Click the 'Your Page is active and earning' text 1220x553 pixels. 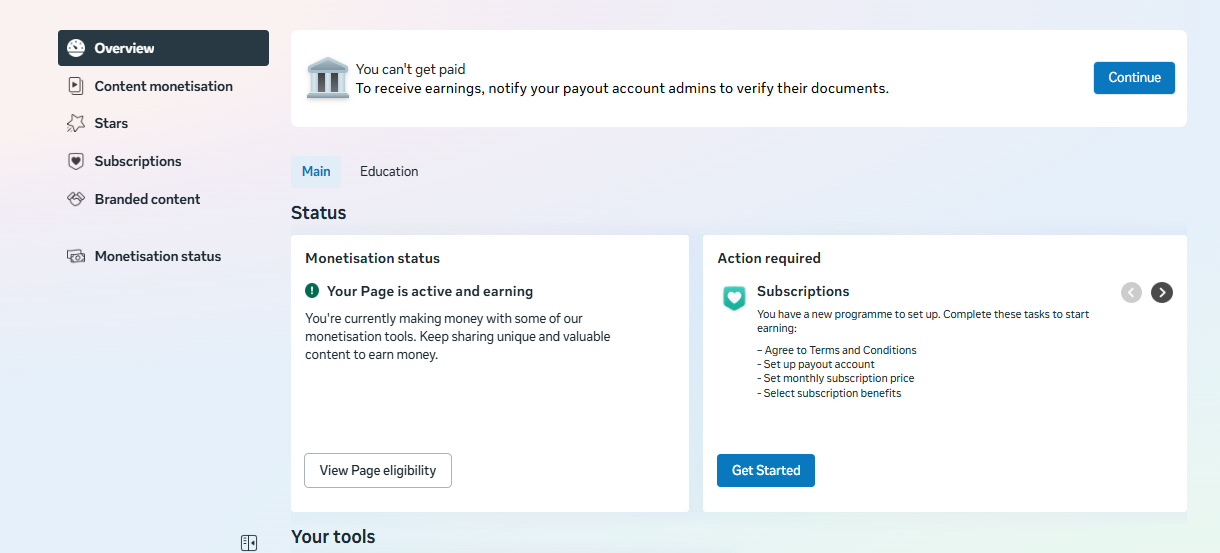pos(430,291)
